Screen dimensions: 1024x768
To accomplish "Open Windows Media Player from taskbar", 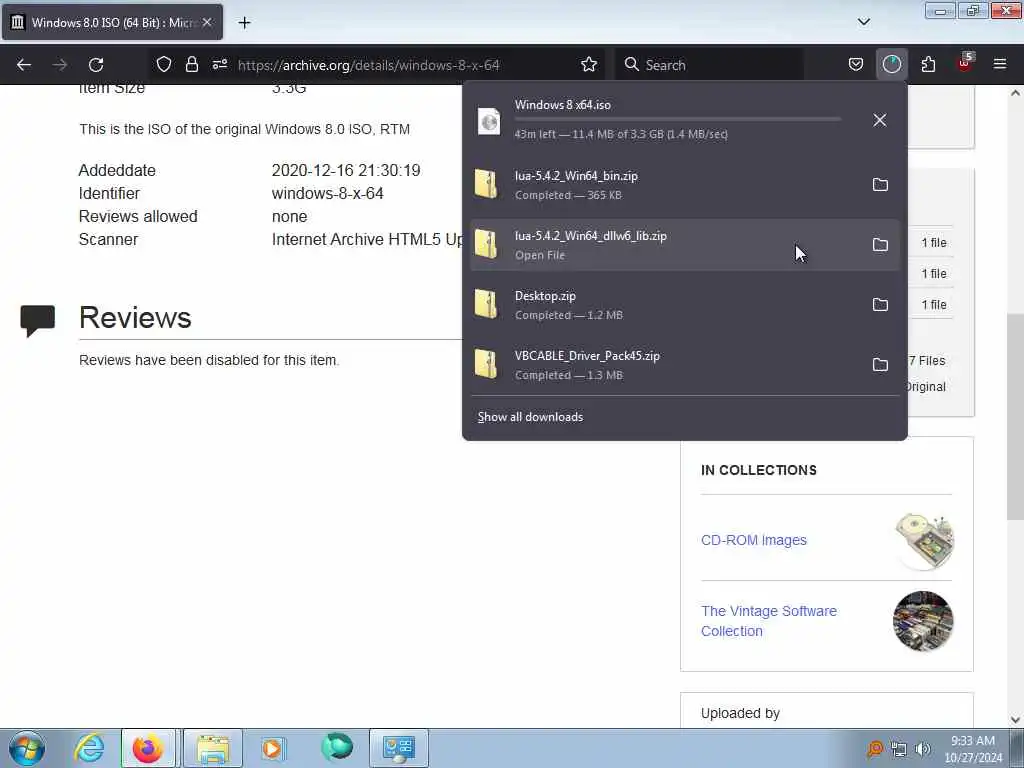I will [272, 748].
